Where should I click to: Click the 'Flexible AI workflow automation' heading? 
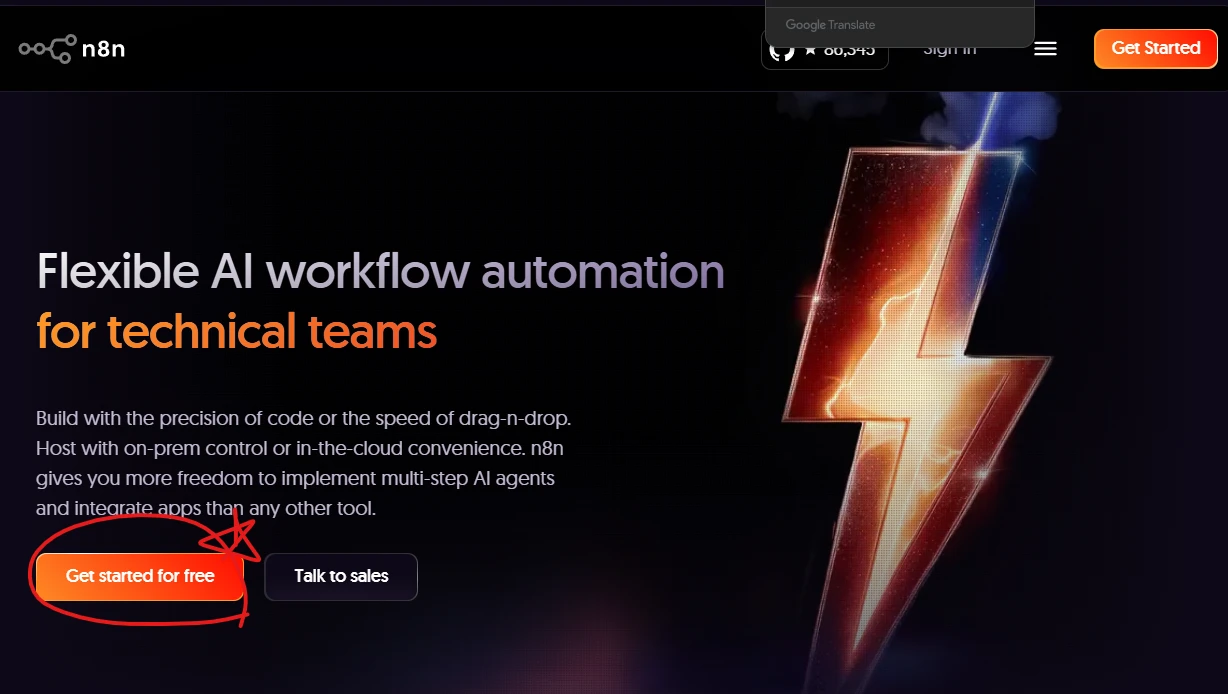pos(380,271)
